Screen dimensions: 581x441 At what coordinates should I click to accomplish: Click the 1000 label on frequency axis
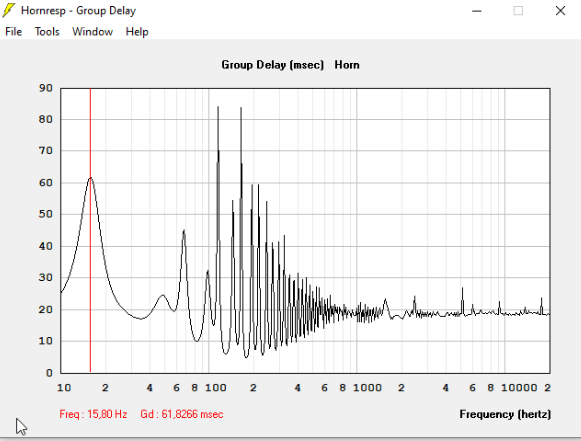[x=367, y=388]
